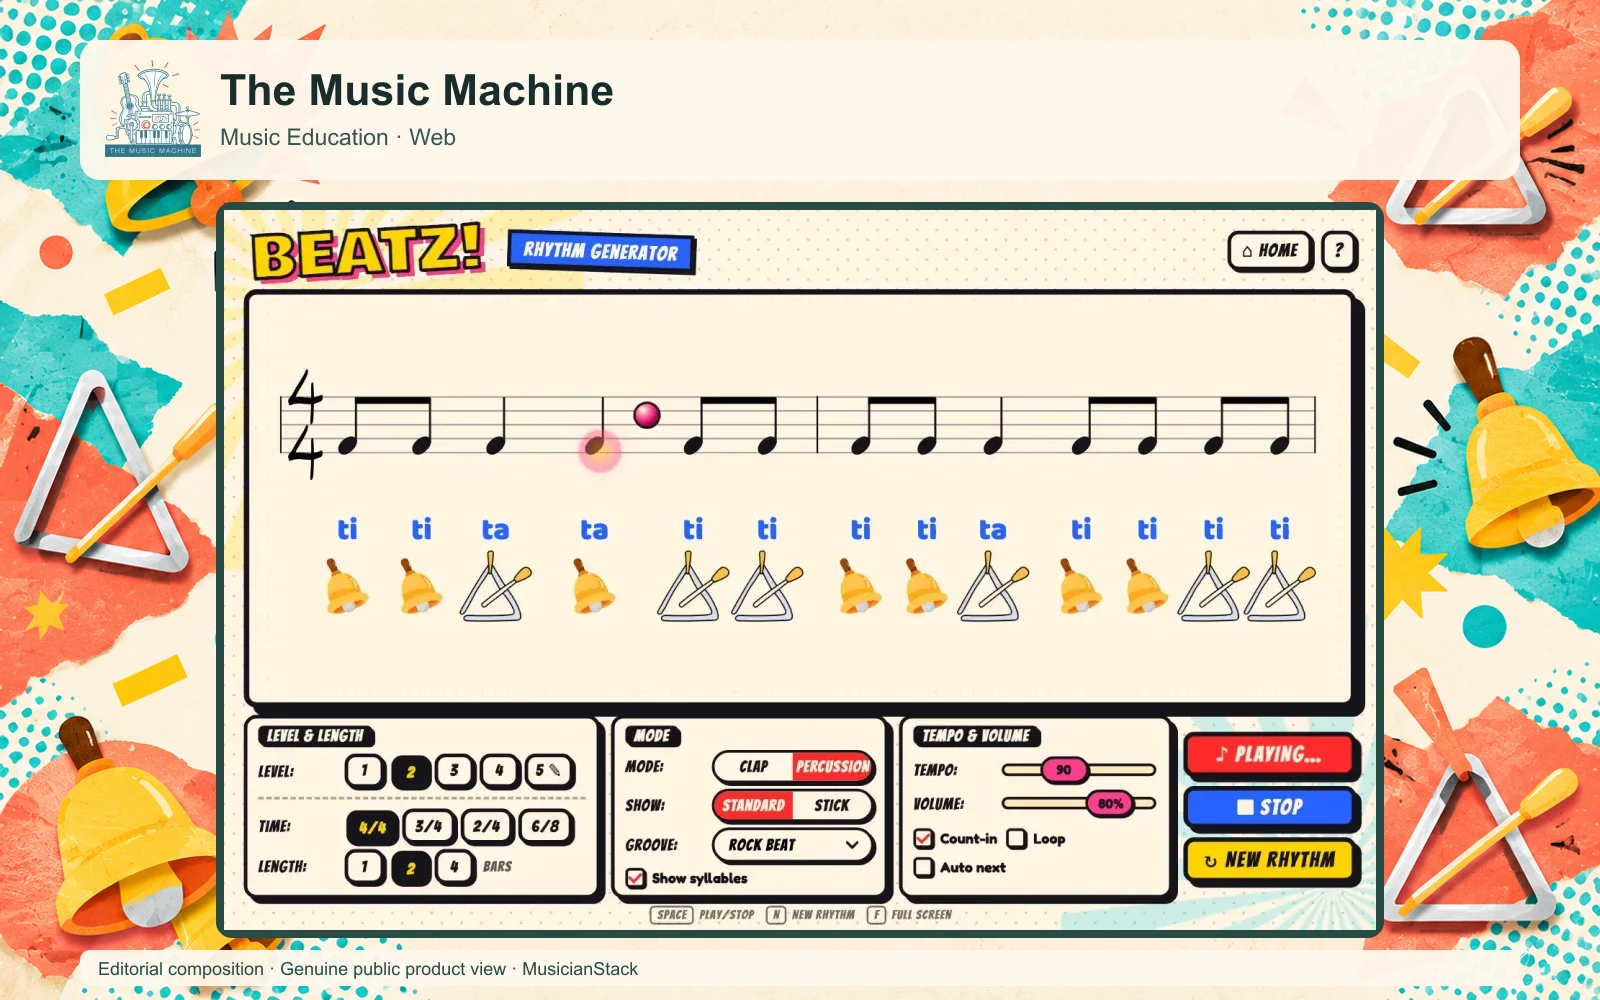Toggle Count-in checkbox

924,839
